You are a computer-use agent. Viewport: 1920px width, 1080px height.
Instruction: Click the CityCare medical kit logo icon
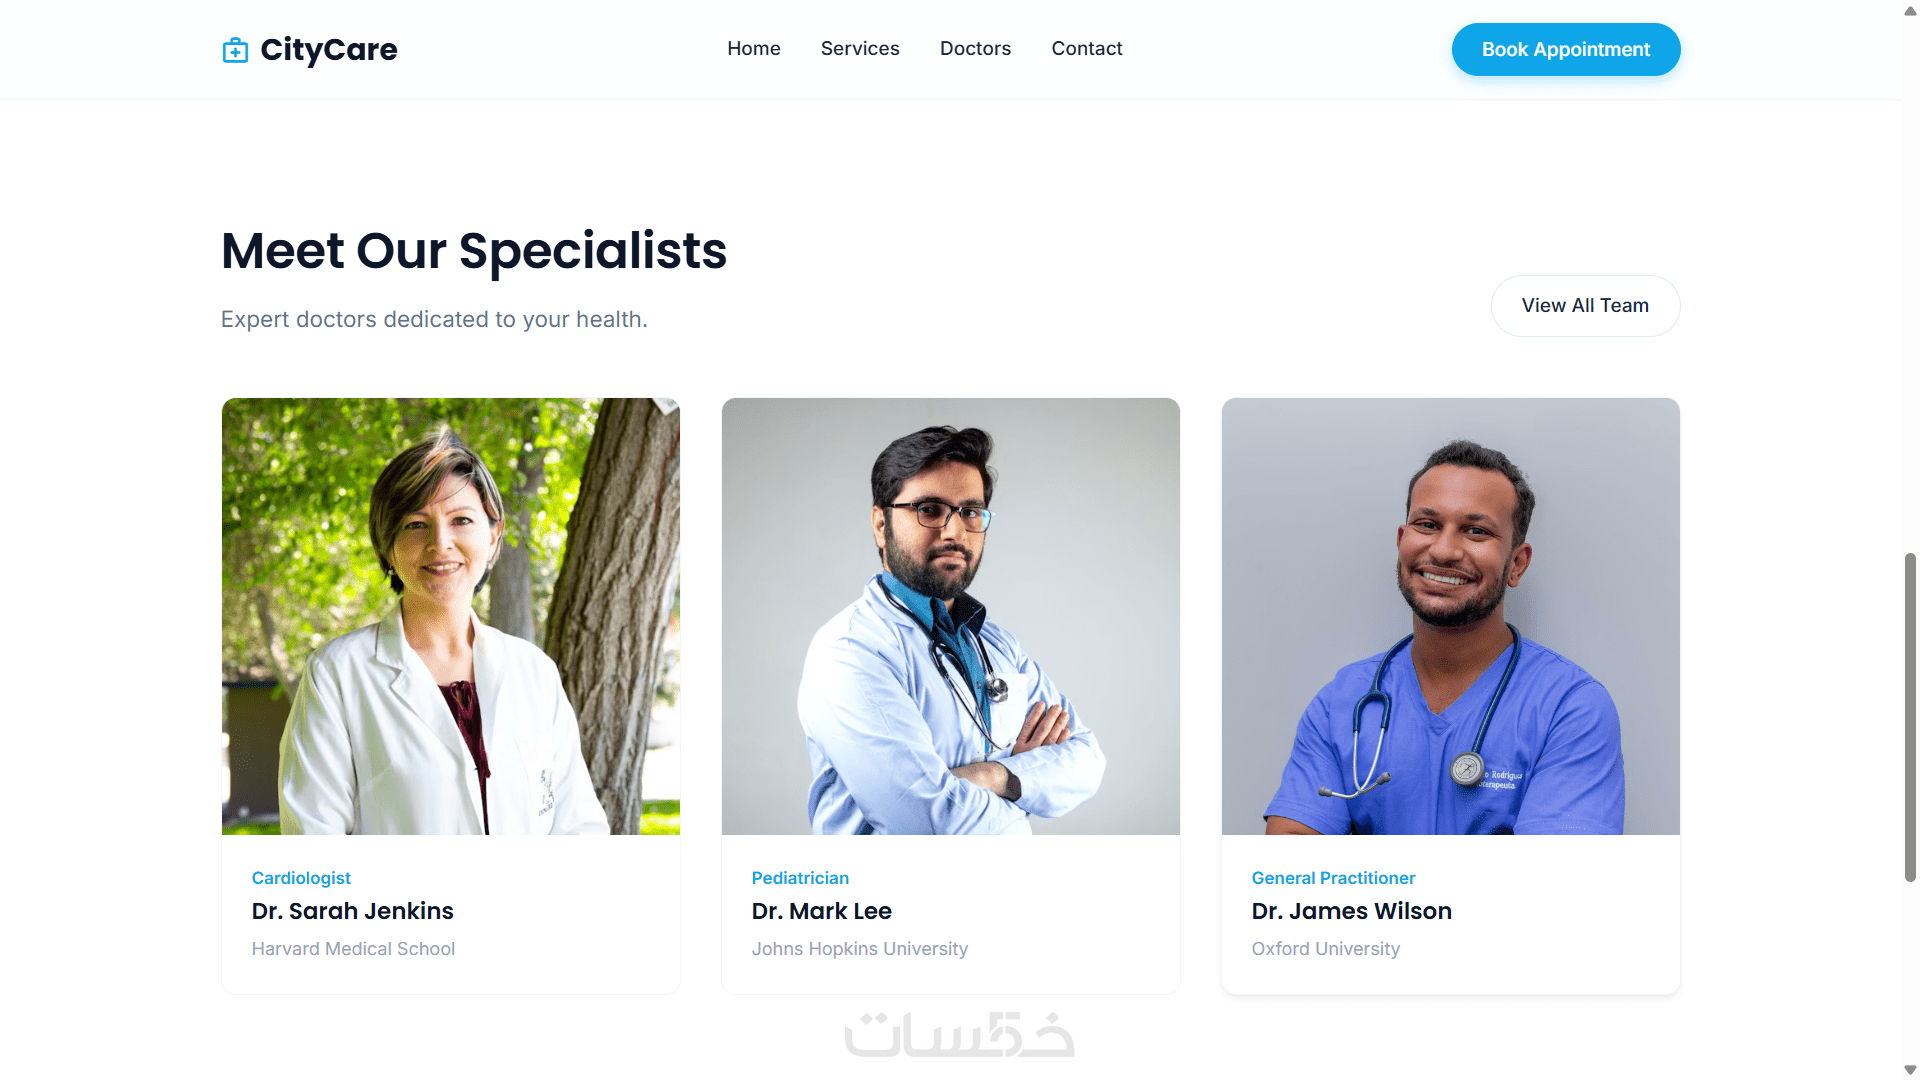coord(235,50)
